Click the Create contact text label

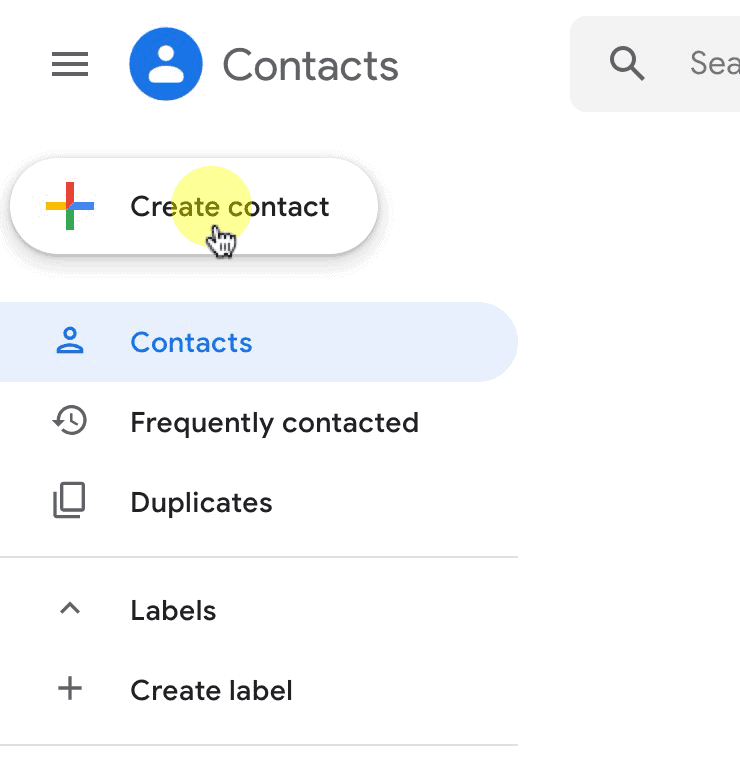[x=229, y=206]
